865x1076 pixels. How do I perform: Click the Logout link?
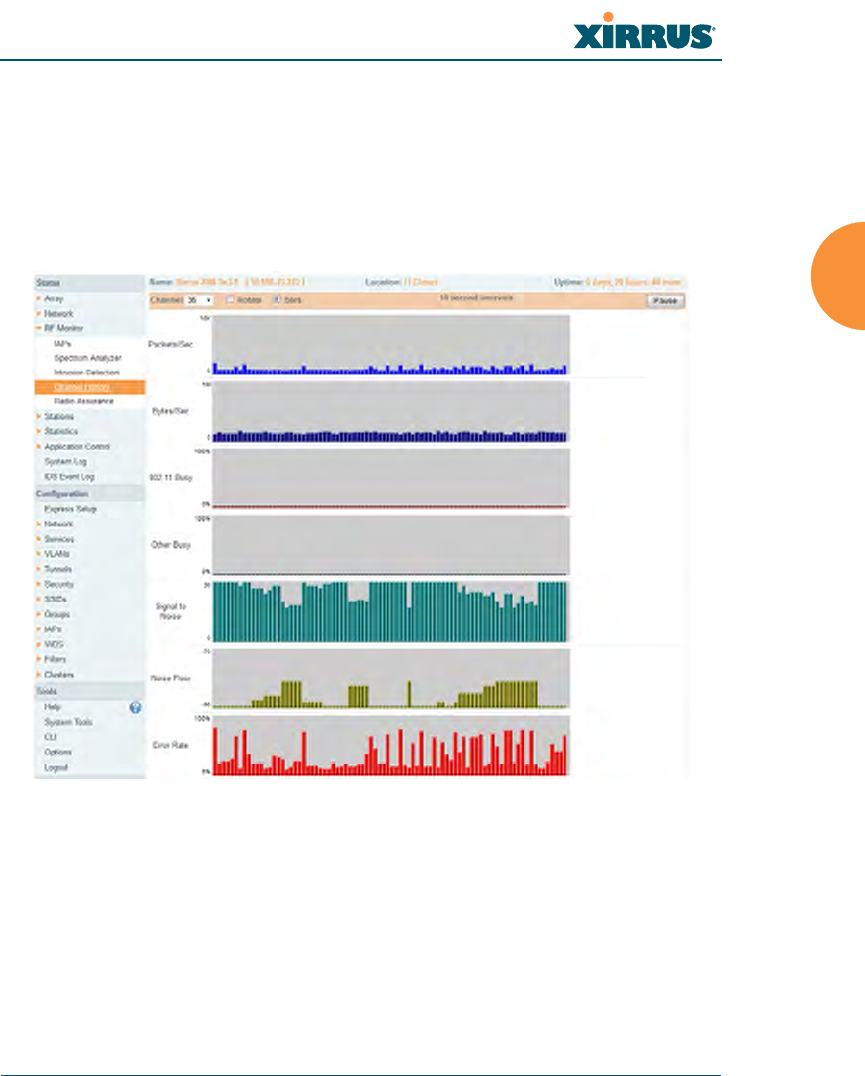56,767
